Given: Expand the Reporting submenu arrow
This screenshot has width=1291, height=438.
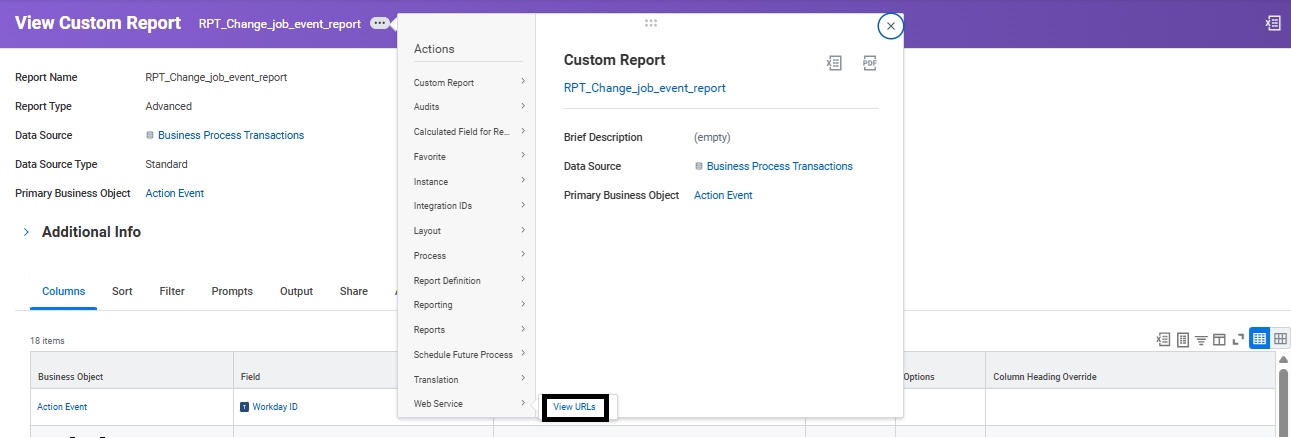Looking at the screenshot, I should pyautogui.click(x=523, y=304).
